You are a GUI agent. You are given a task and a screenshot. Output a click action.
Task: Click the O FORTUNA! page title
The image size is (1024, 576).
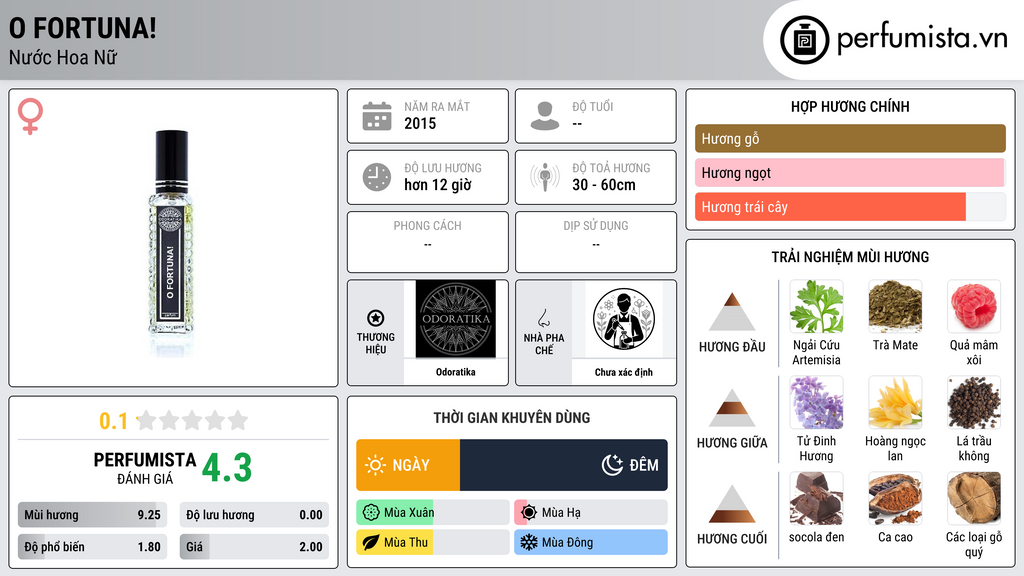click(x=82, y=28)
